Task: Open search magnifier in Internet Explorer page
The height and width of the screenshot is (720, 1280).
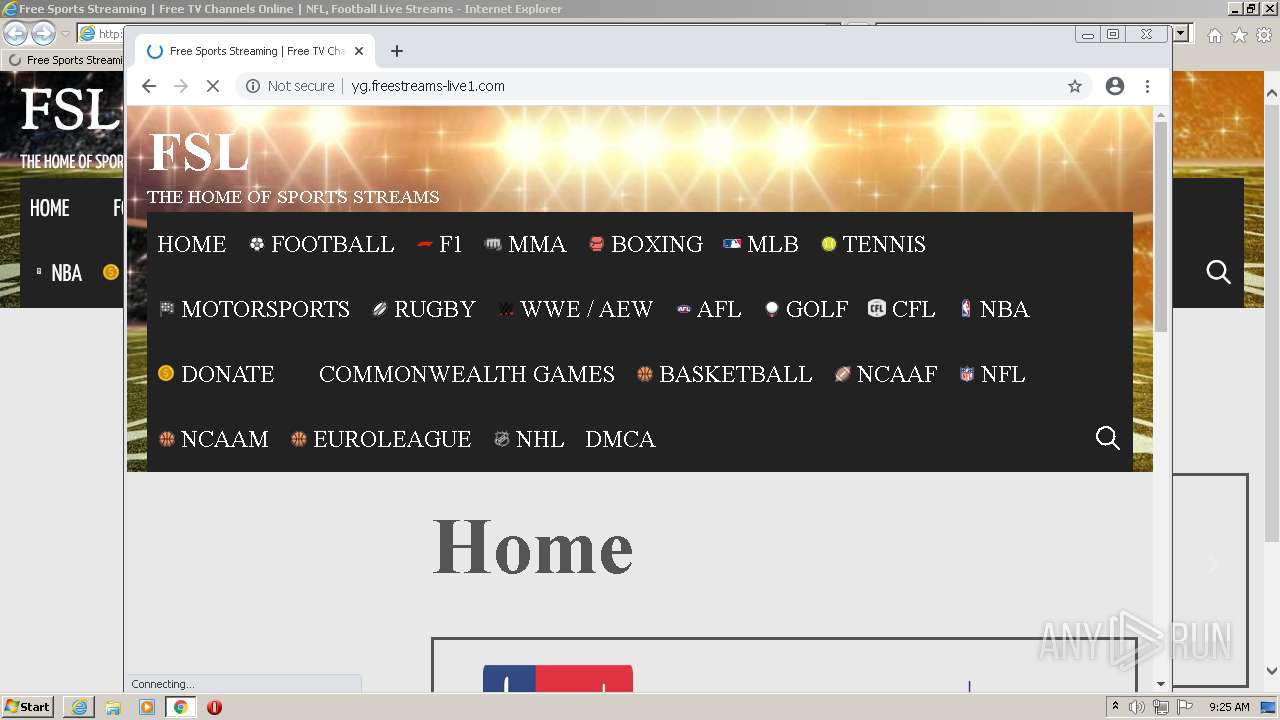Action: (x=1218, y=272)
